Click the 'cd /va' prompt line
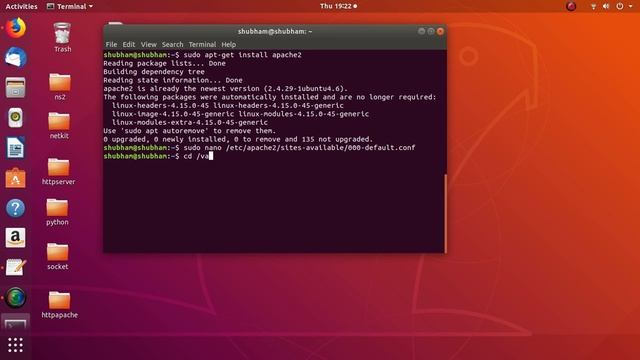Screen dimensions: 640x360 pos(158,156)
